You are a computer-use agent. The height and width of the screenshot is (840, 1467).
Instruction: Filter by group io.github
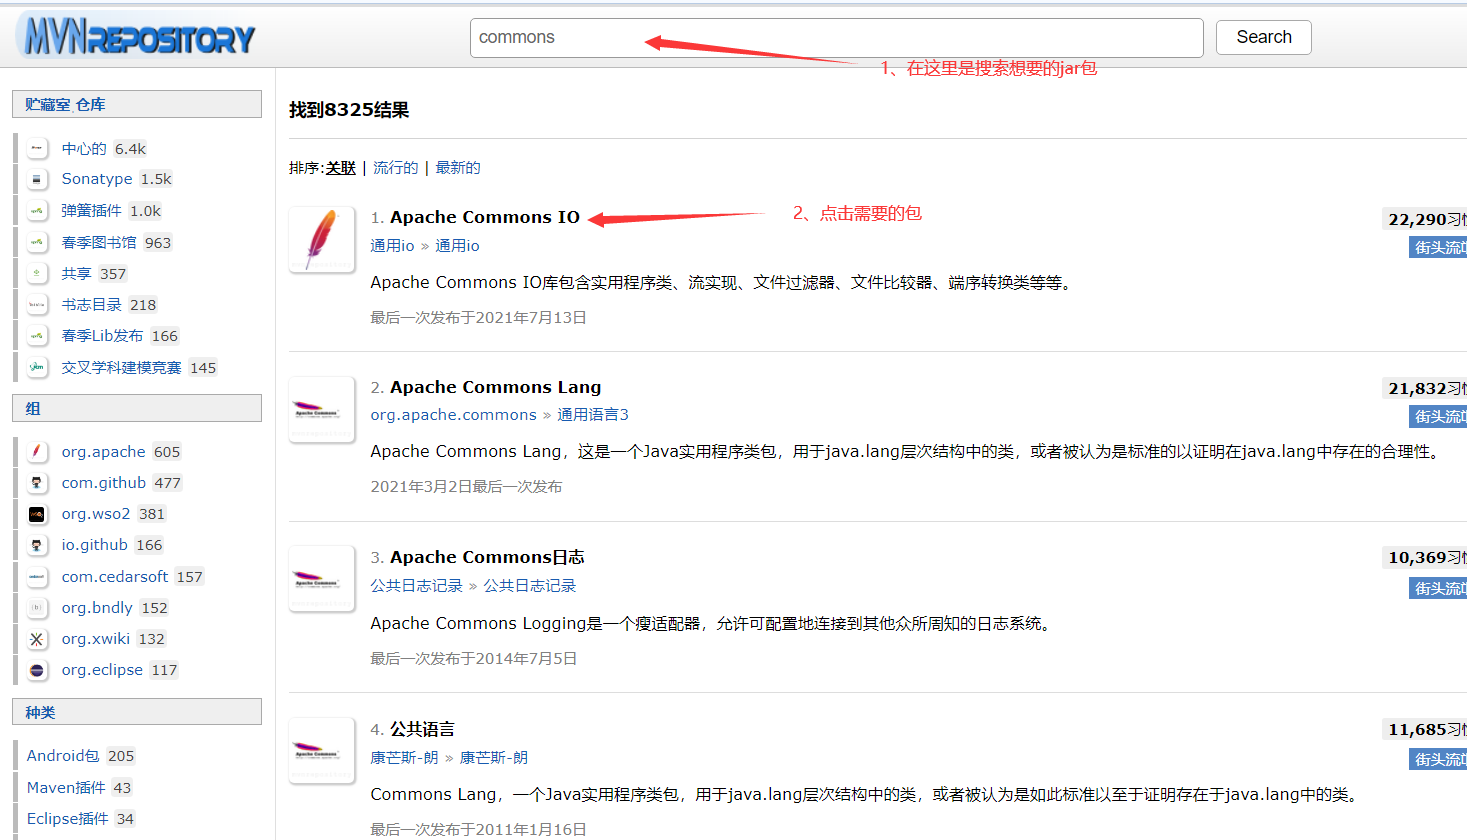[95, 545]
